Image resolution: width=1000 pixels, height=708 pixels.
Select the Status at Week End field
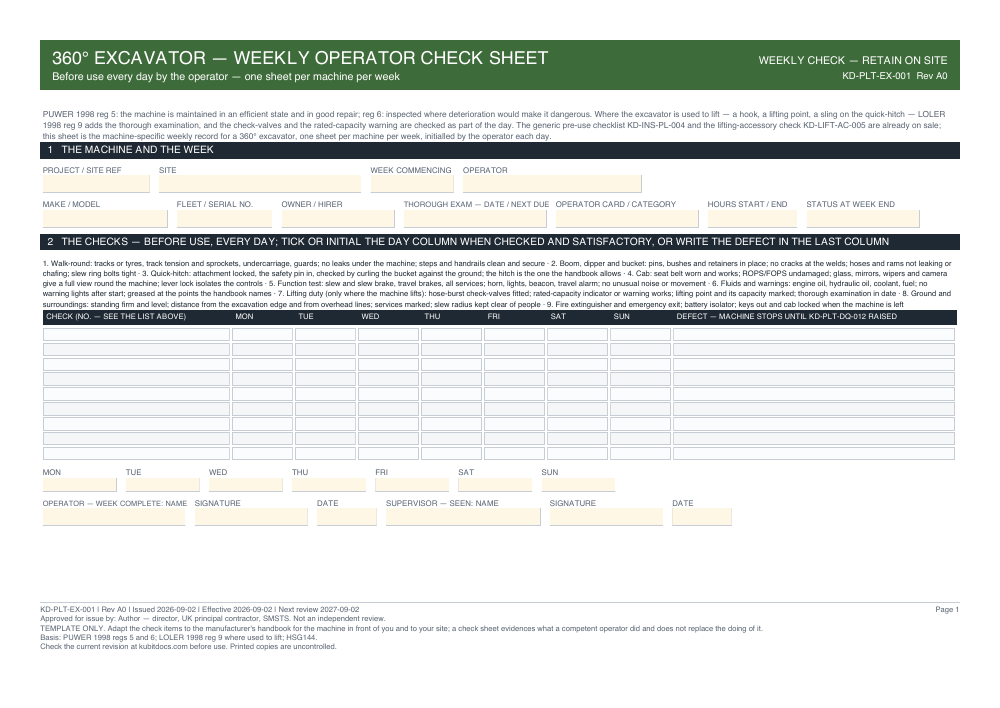862,218
